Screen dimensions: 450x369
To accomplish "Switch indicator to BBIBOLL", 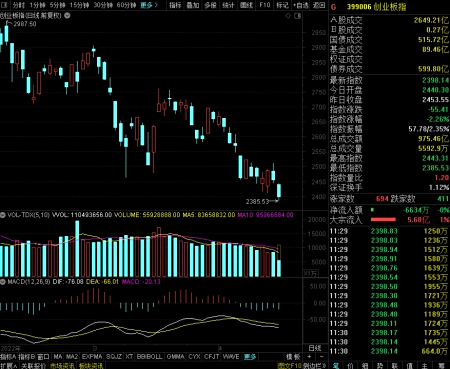I will (x=150, y=357).
